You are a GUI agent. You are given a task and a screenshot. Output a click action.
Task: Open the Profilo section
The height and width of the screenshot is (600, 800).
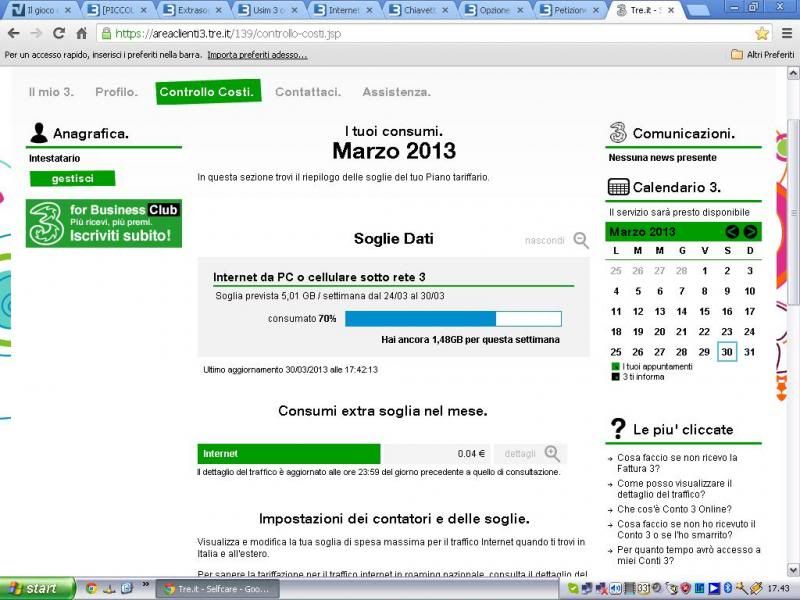[x=116, y=92]
